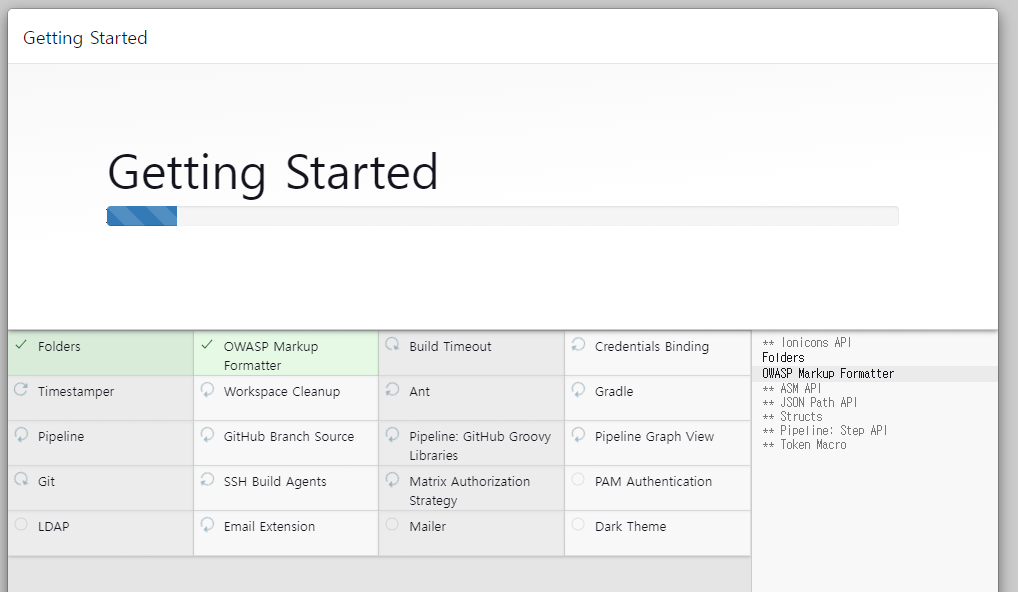Click the spinner icon next to Credentials Binding
The width and height of the screenshot is (1018, 592).
click(x=578, y=344)
